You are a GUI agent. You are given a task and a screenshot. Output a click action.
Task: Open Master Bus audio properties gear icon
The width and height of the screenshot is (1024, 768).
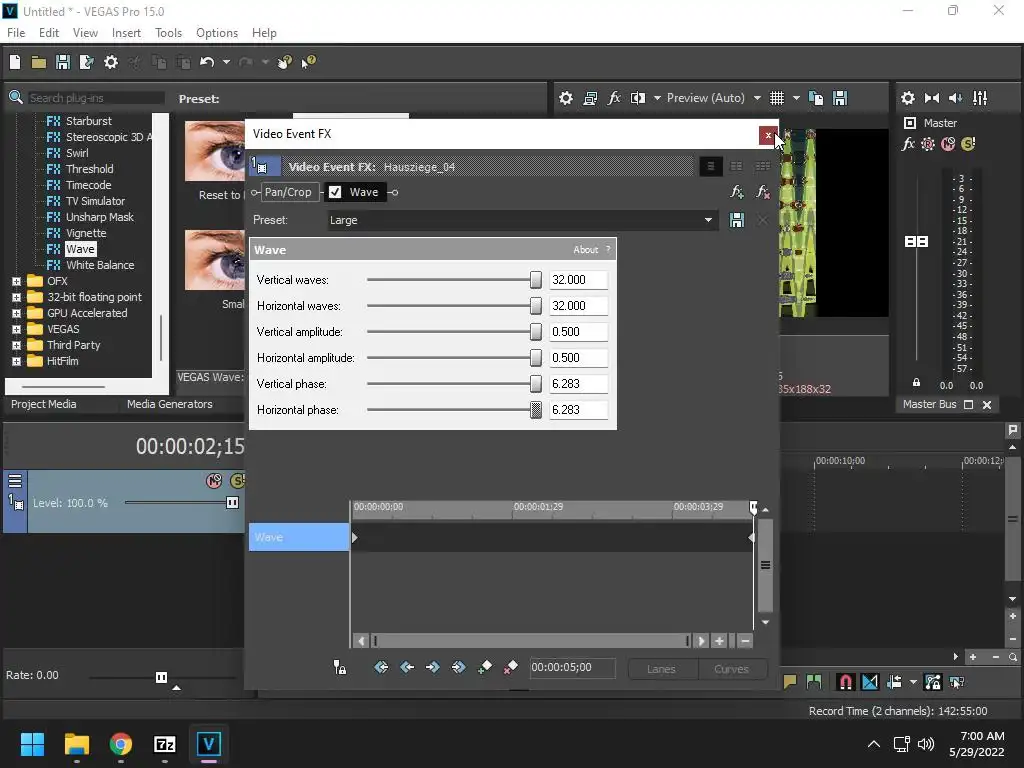click(x=908, y=98)
